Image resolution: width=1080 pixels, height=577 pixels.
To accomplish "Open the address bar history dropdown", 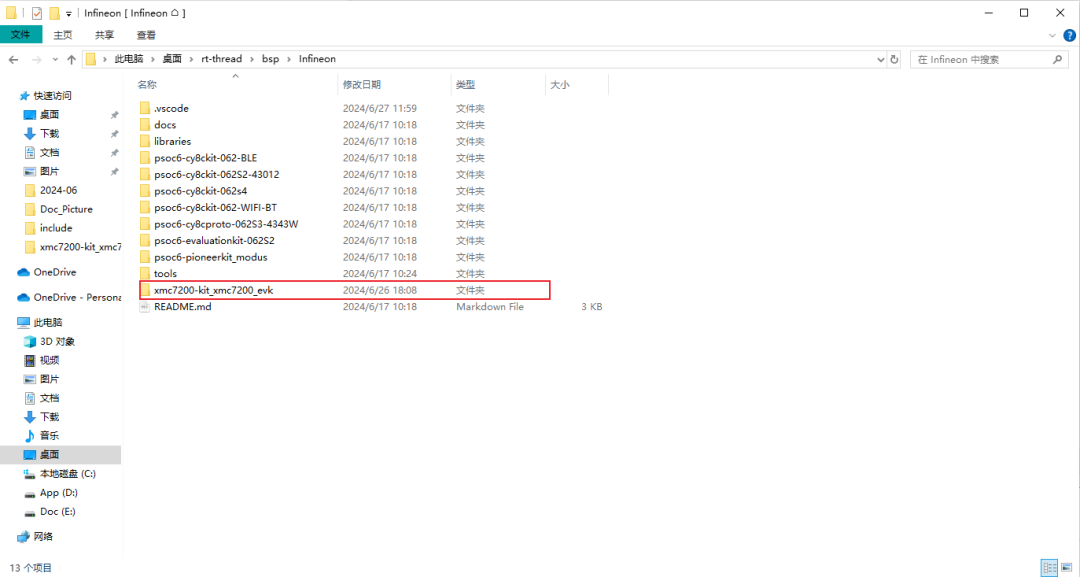I will 878,59.
